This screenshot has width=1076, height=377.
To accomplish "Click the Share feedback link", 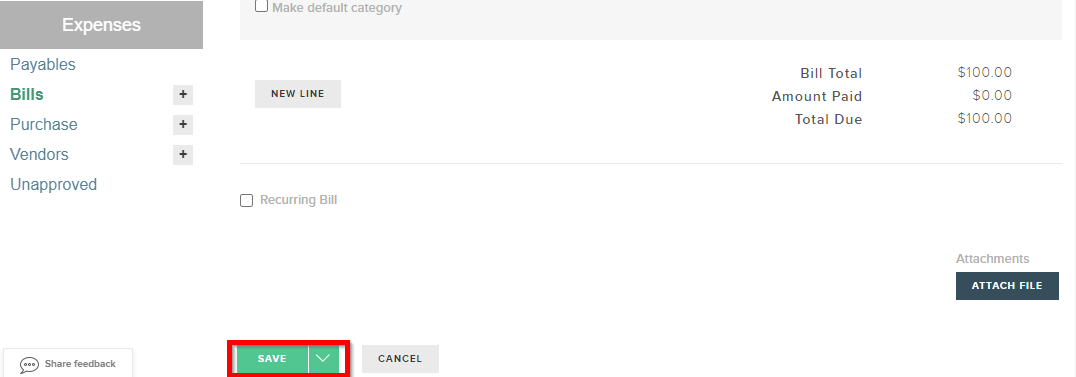I will (x=80, y=364).
